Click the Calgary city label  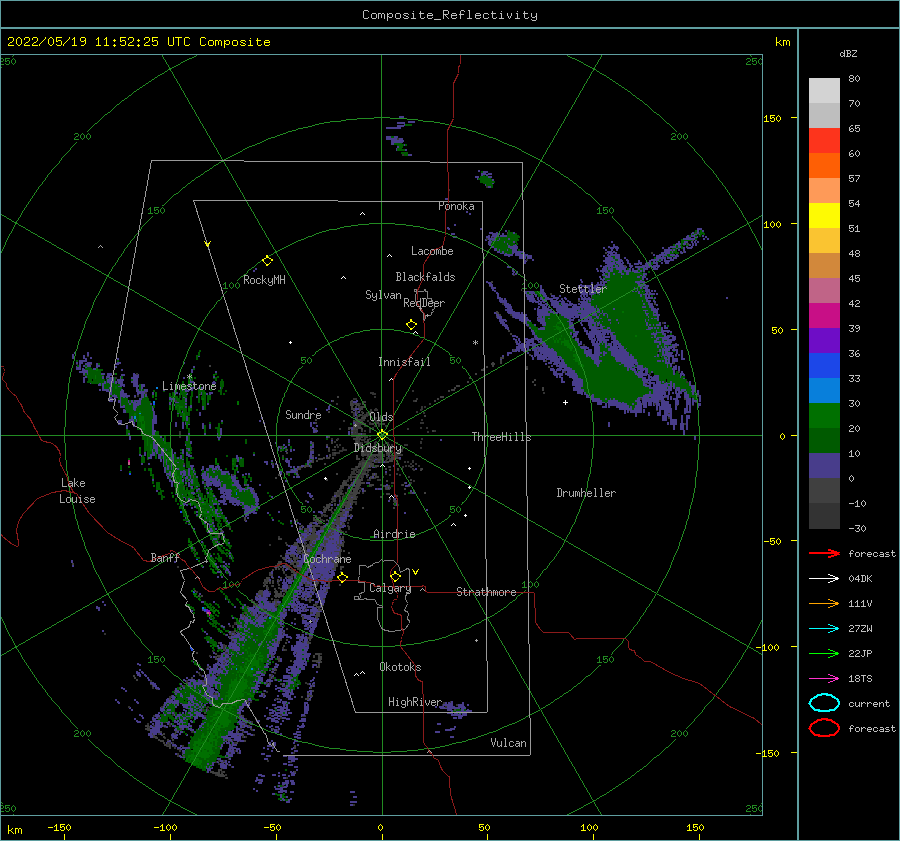[390, 588]
